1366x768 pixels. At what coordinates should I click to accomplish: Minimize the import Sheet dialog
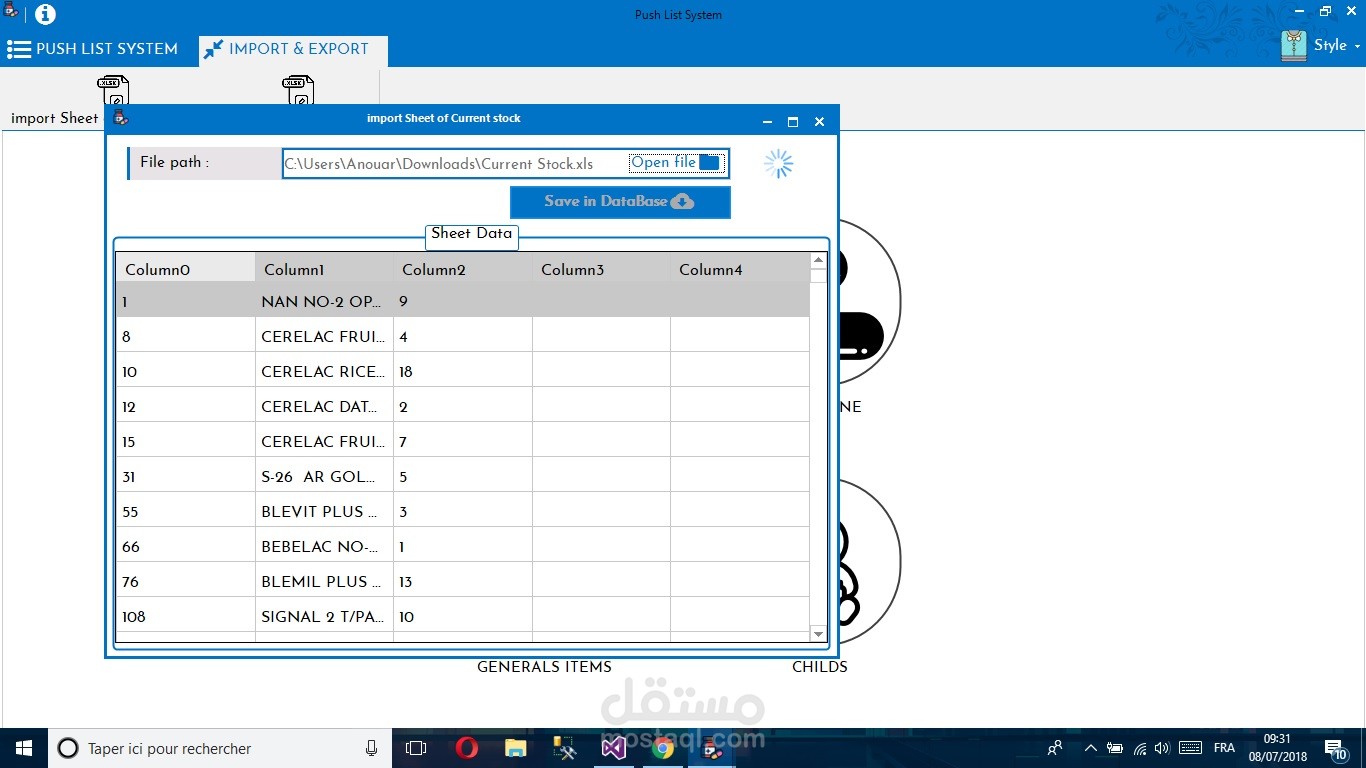click(x=767, y=122)
